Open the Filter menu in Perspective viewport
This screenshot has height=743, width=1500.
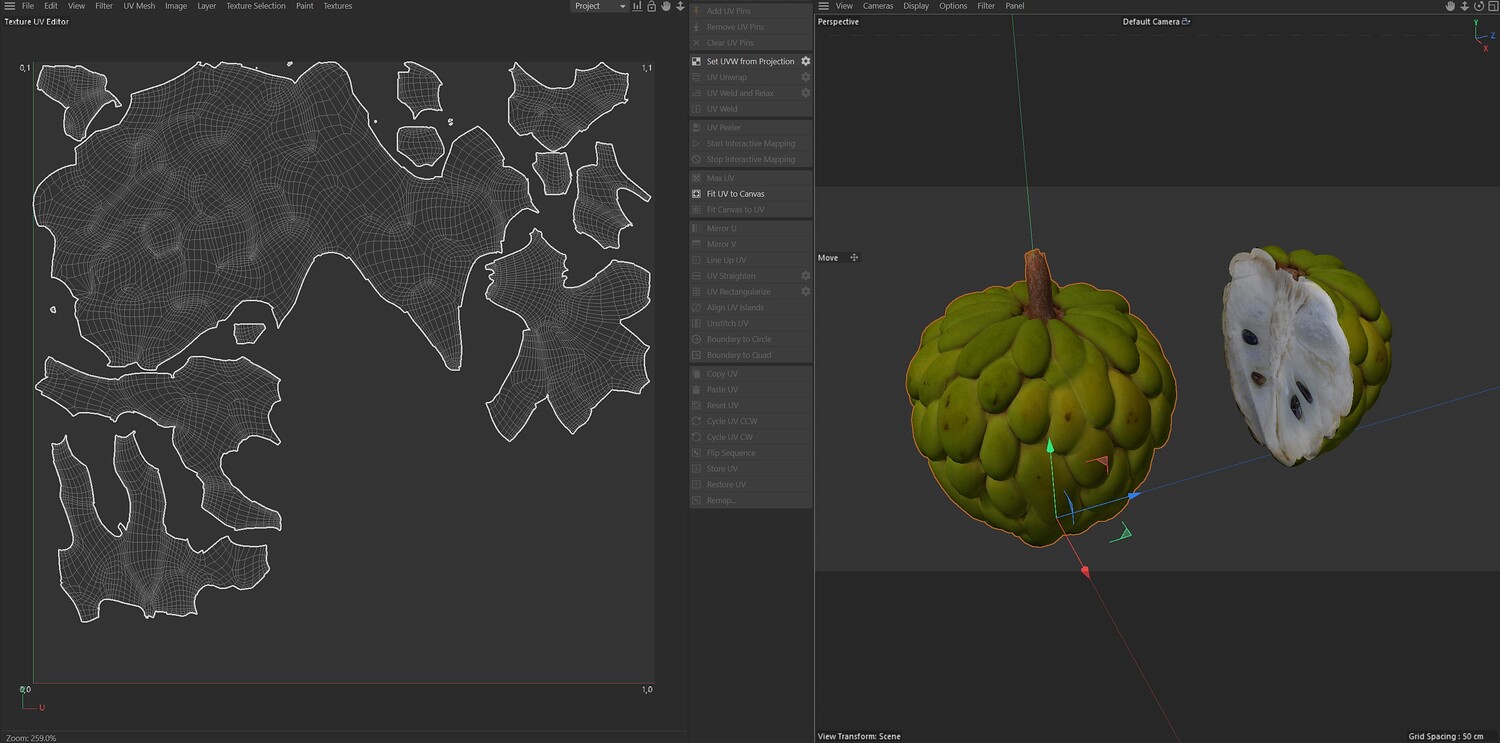986,6
